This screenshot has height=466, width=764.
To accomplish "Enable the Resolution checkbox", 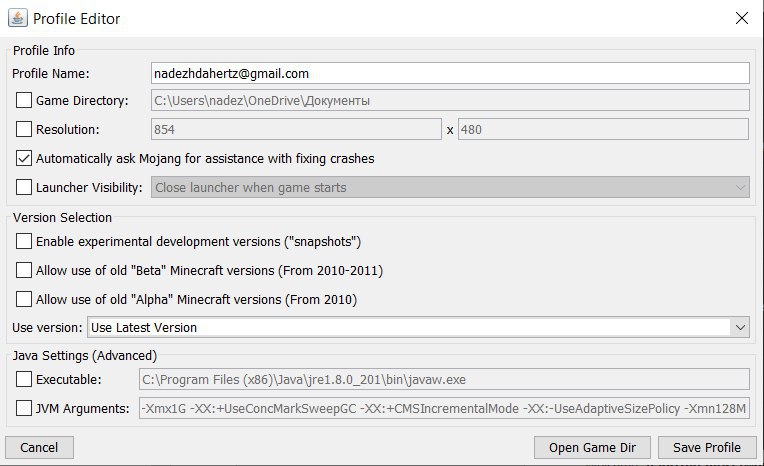I will point(24,129).
